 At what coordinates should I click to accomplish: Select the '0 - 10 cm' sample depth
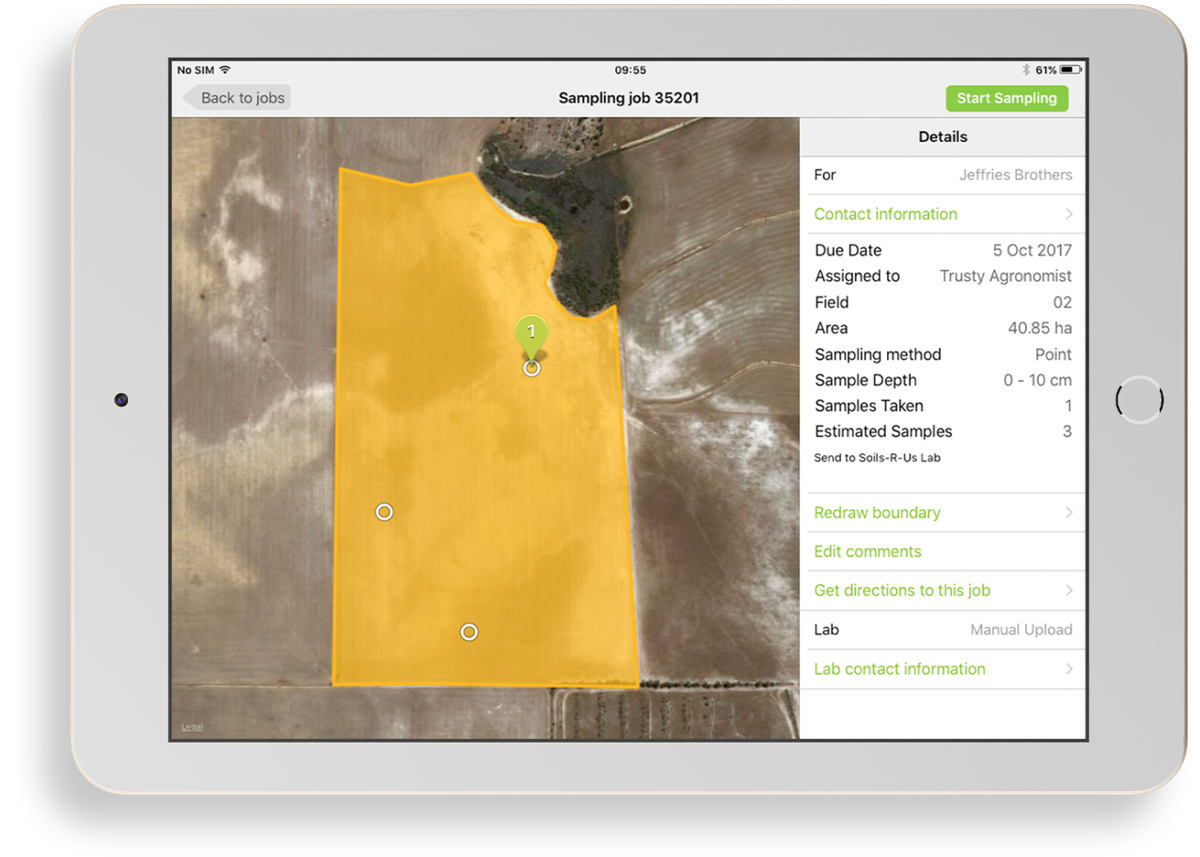[1037, 380]
